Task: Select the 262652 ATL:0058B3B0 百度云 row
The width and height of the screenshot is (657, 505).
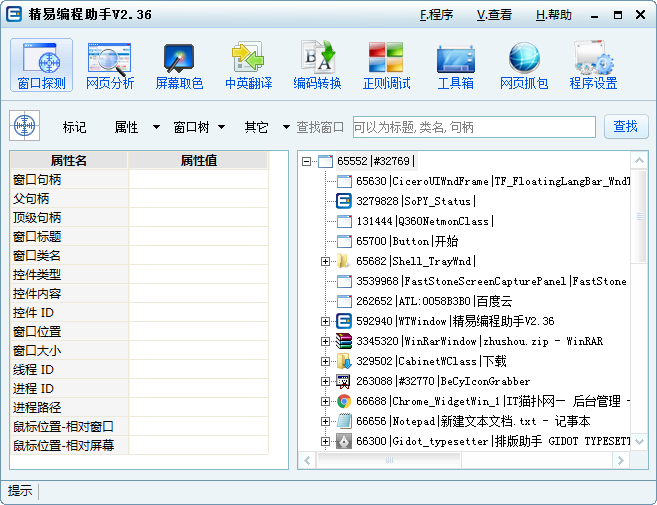Action: [x=434, y=301]
